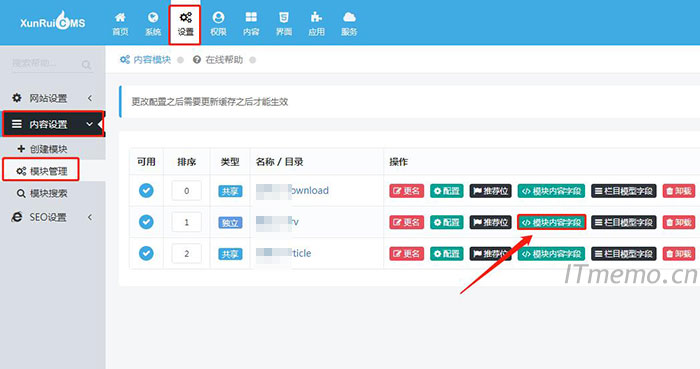The height and width of the screenshot is (369, 700).
Task: Collapse the 内容设置 sidebar menu
Action: tap(53, 124)
